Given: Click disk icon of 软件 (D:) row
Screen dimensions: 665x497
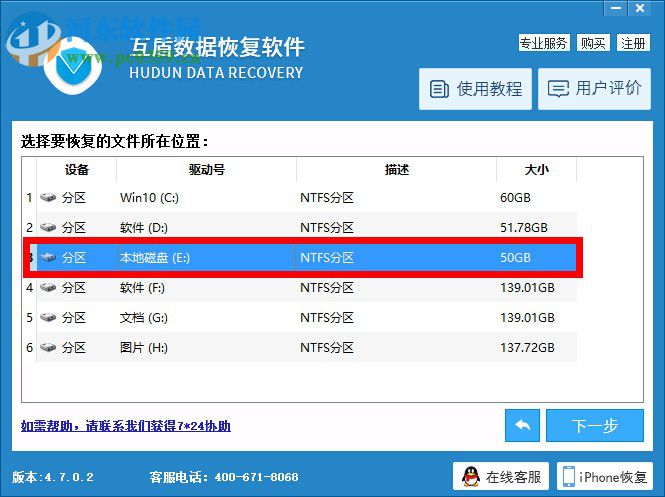Looking at the screenshot, I should click(x=48, y=228).
